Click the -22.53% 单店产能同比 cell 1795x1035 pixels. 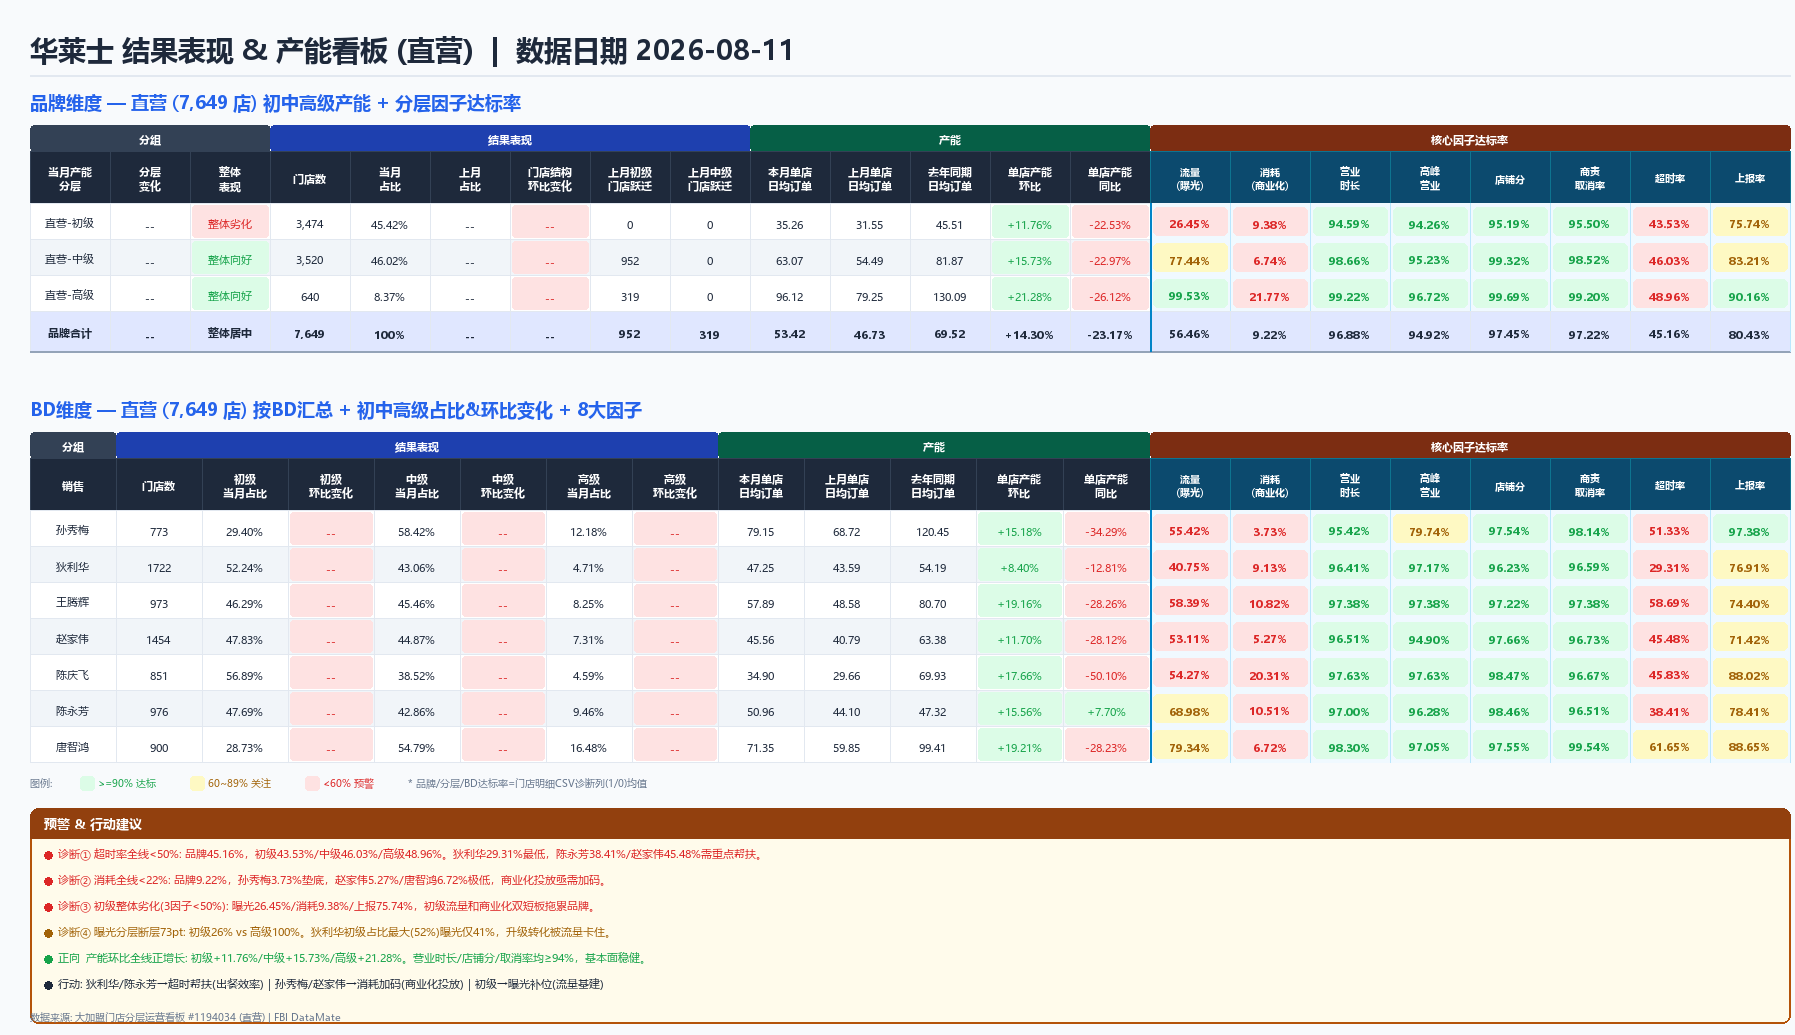(1110, 225)
